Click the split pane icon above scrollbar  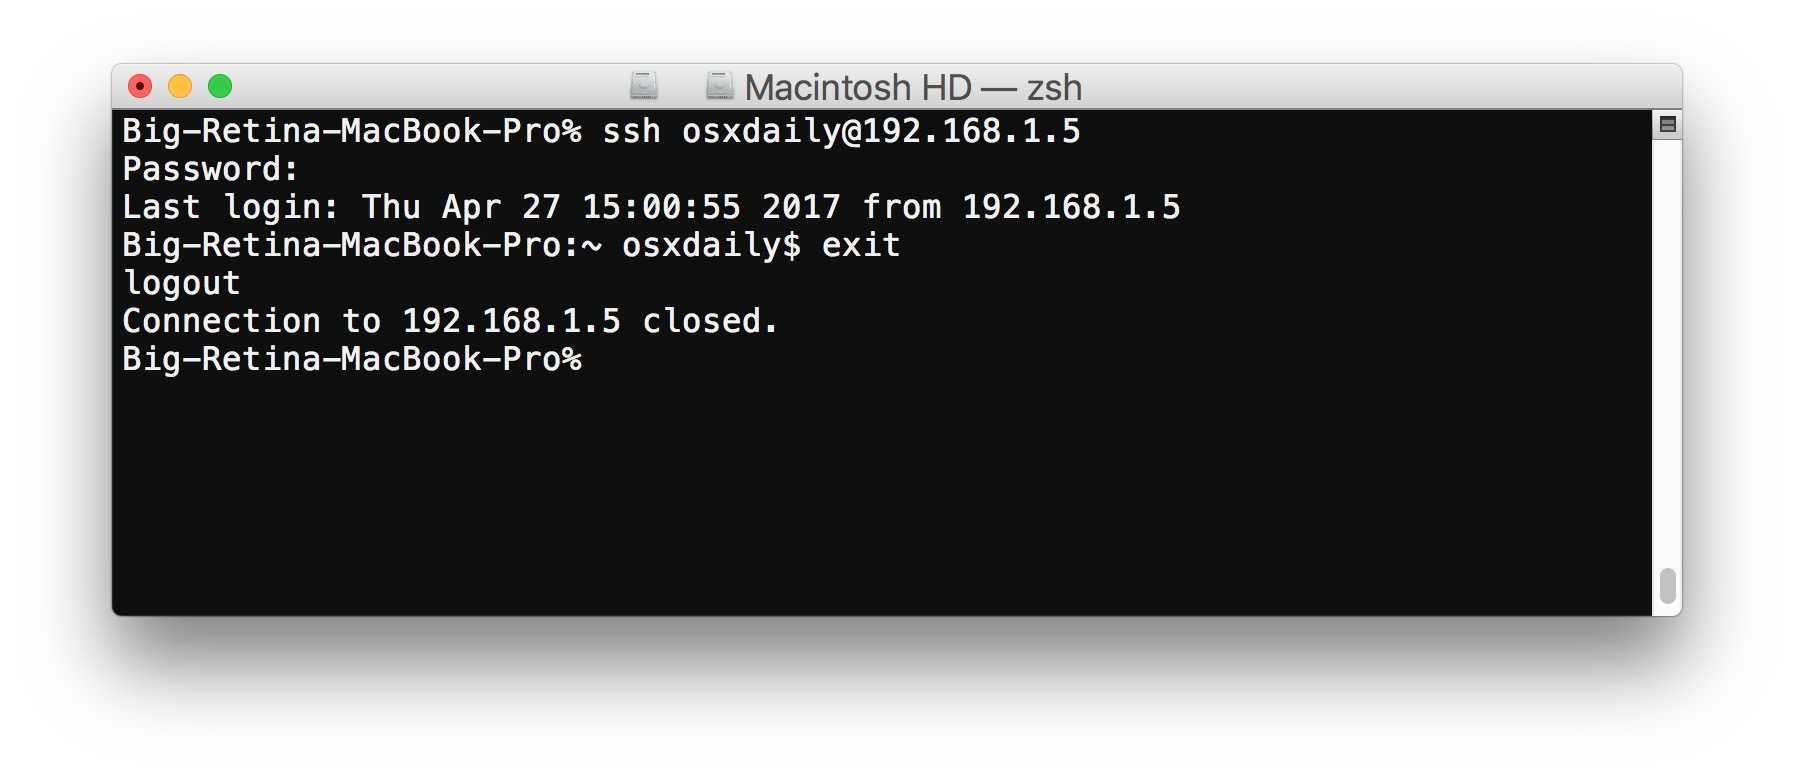coord(1667,125)
